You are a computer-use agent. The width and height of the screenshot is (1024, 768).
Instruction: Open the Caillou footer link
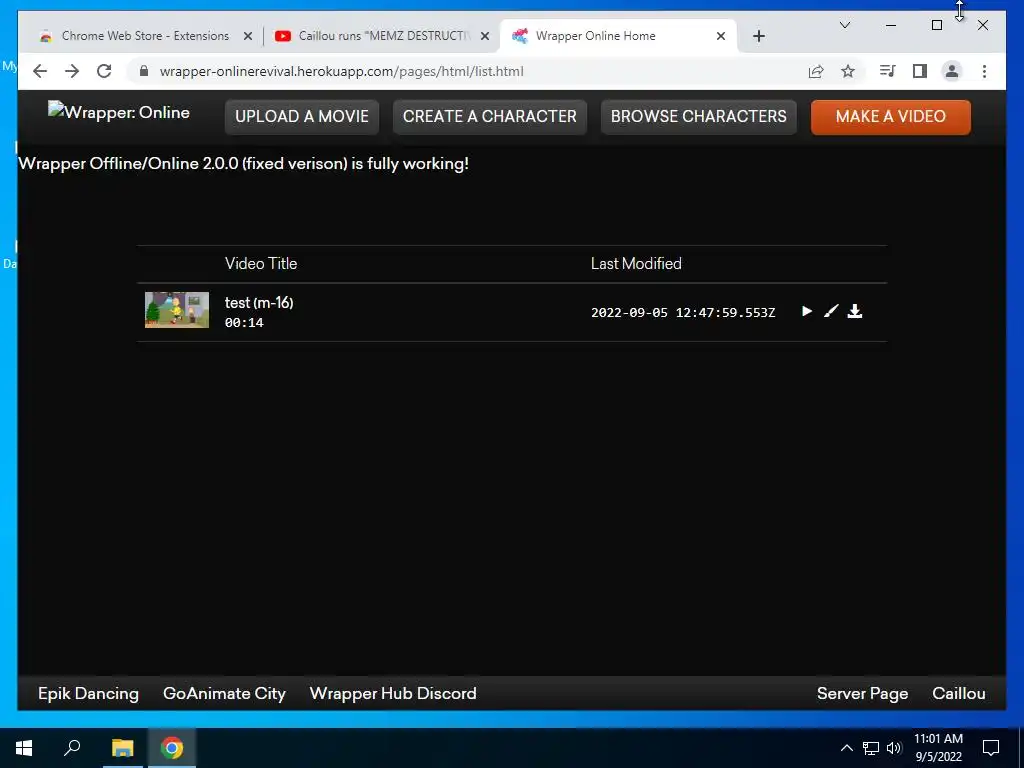click(x=959, y=694)
